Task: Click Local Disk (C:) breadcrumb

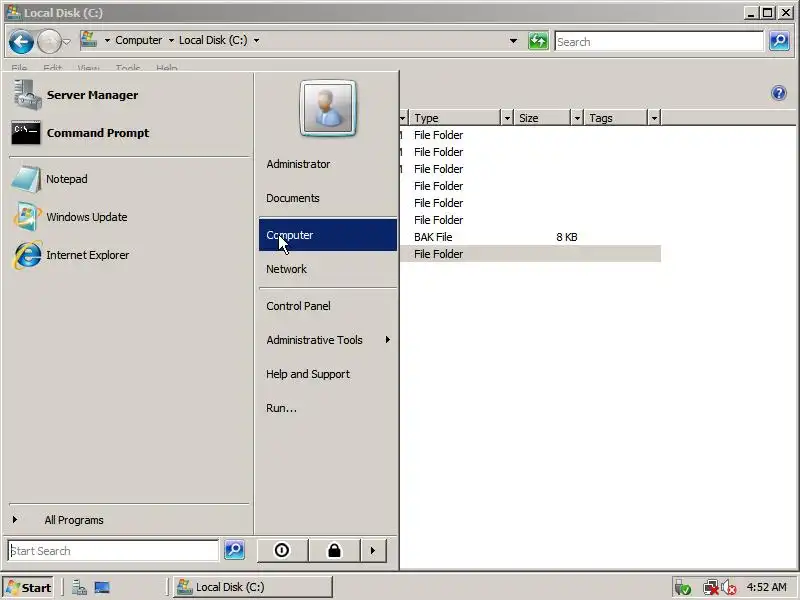Action: [x=213, y=40]
